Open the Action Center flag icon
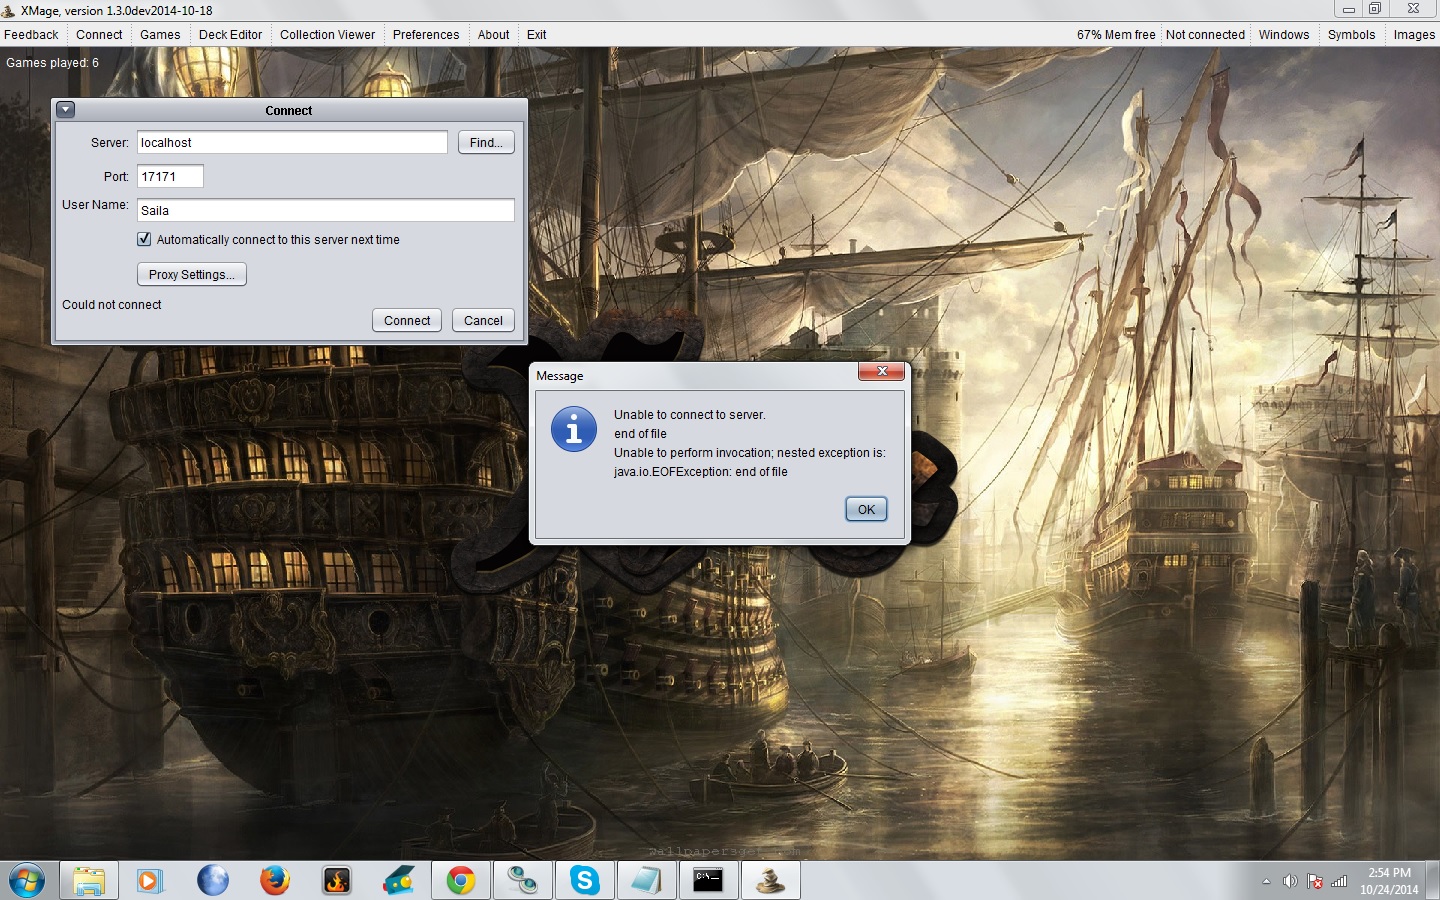1440x900 pixels. click(1315, 881)
